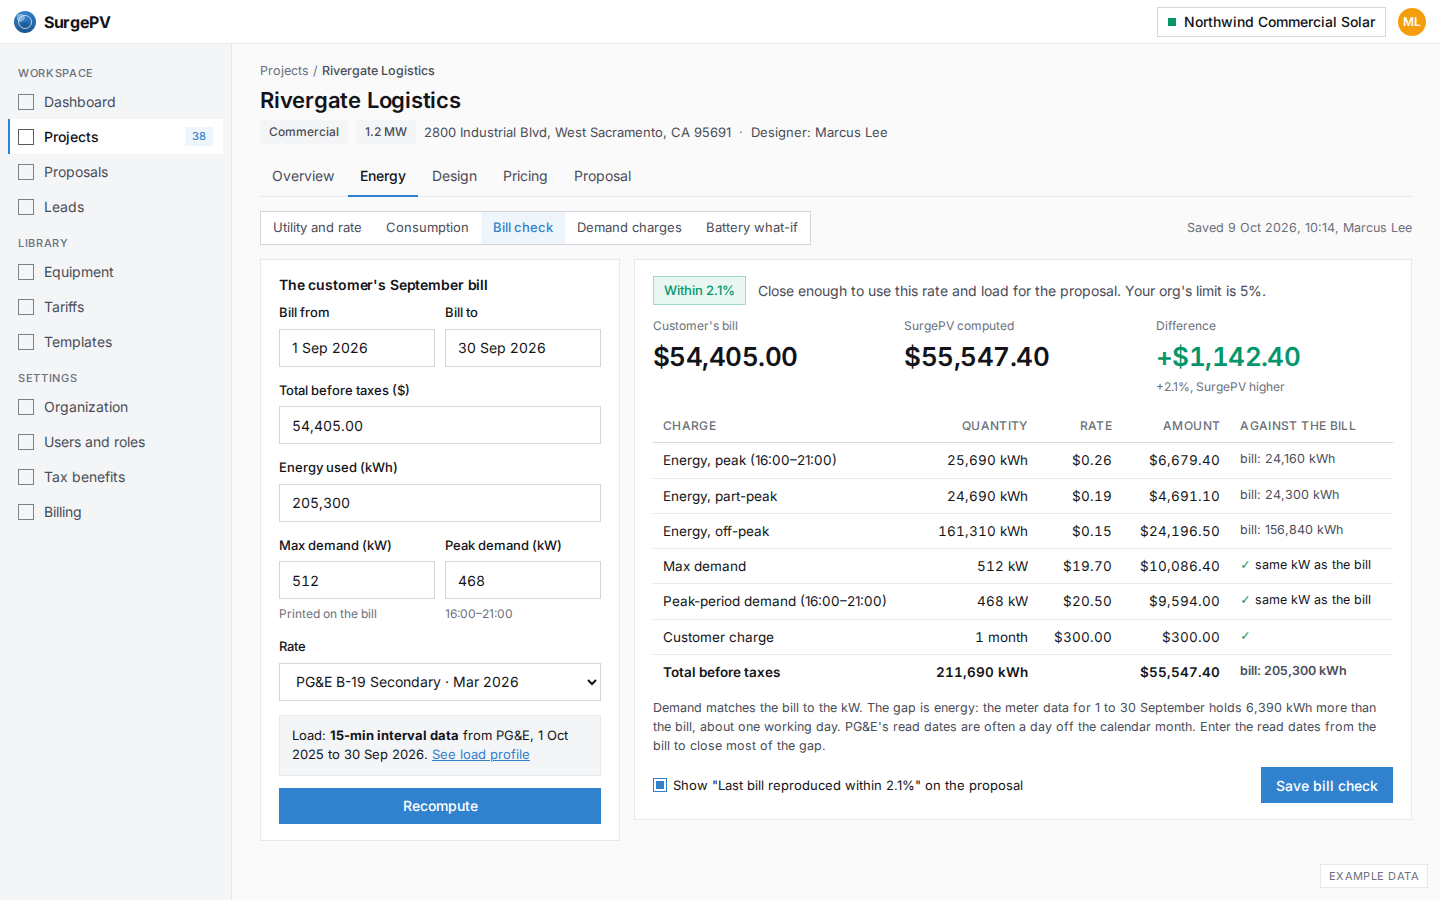Click the Projects sidebar icon
Viewport: 1440px width, 900px height.
[26, 137]
